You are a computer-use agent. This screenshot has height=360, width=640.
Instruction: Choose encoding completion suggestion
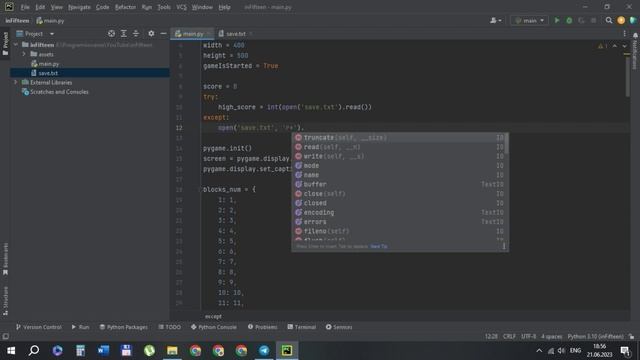(x=399, y=213)
